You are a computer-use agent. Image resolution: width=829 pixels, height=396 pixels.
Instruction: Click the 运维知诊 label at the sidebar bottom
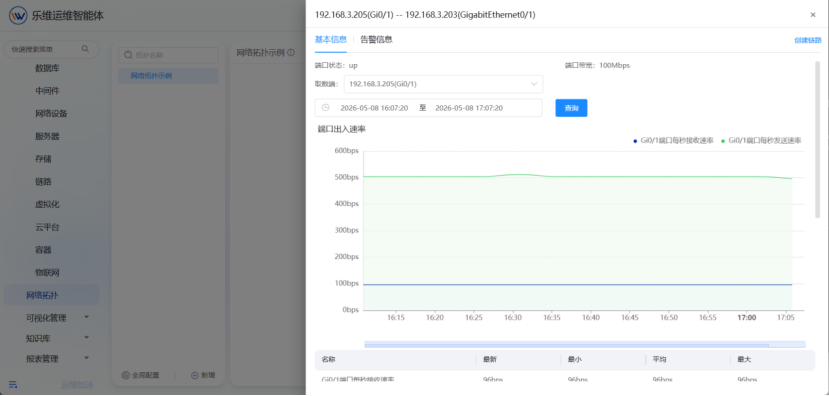[x=77, y=385]
